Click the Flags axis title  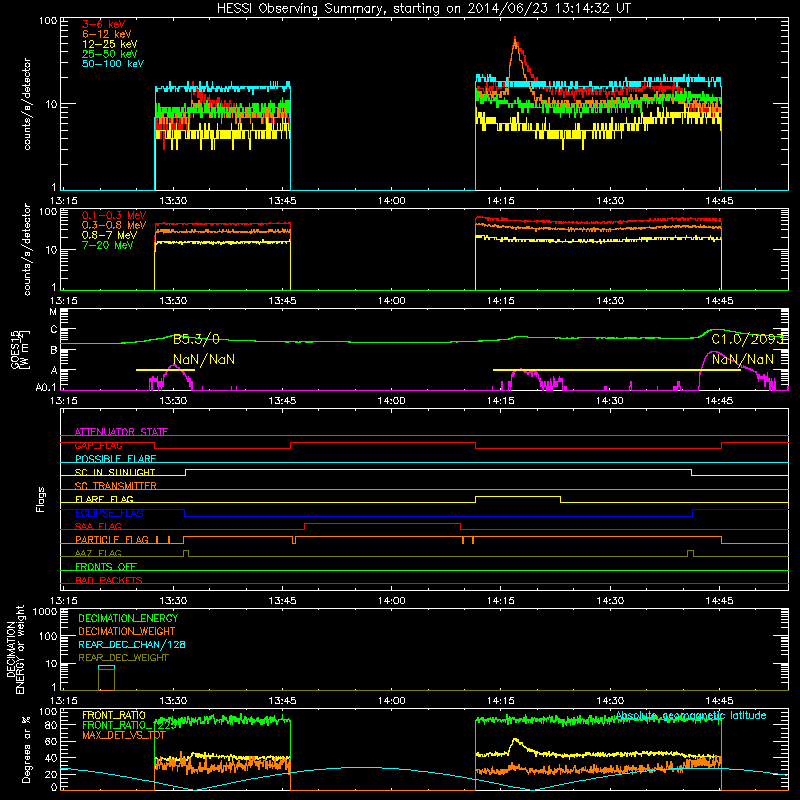(x=41, y=499)
